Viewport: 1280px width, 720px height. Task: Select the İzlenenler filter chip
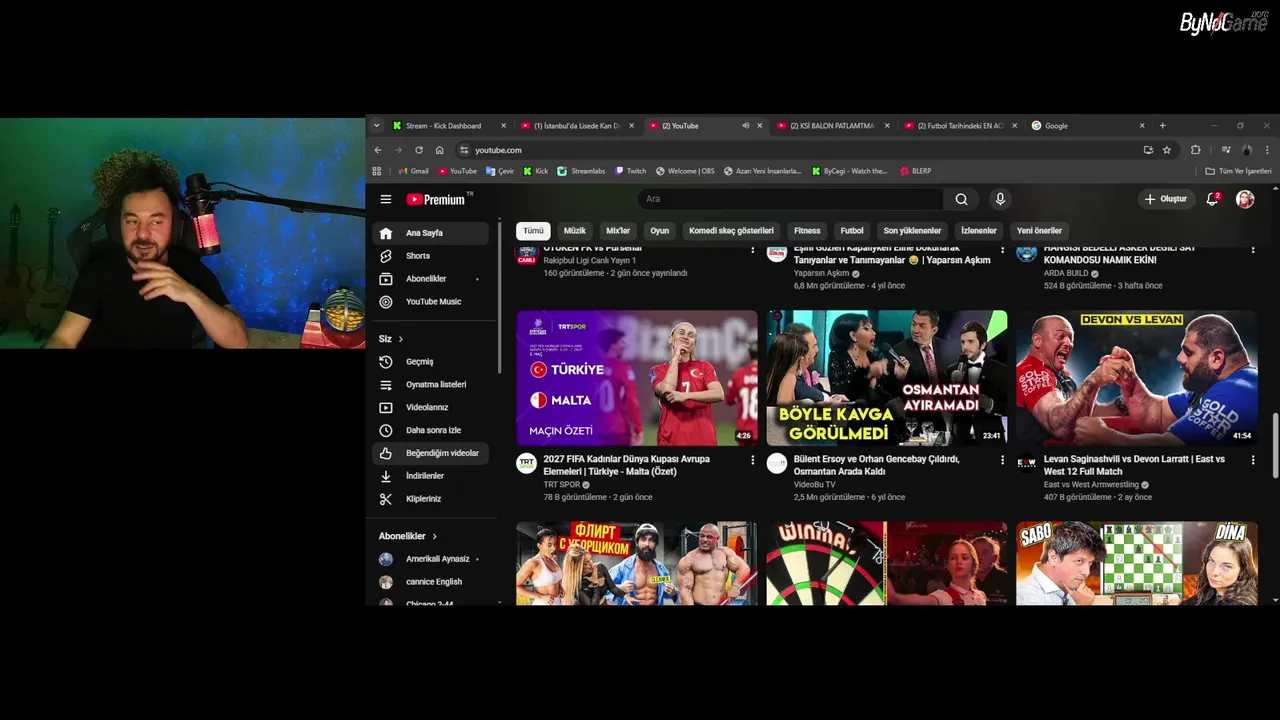coord(979,231)
